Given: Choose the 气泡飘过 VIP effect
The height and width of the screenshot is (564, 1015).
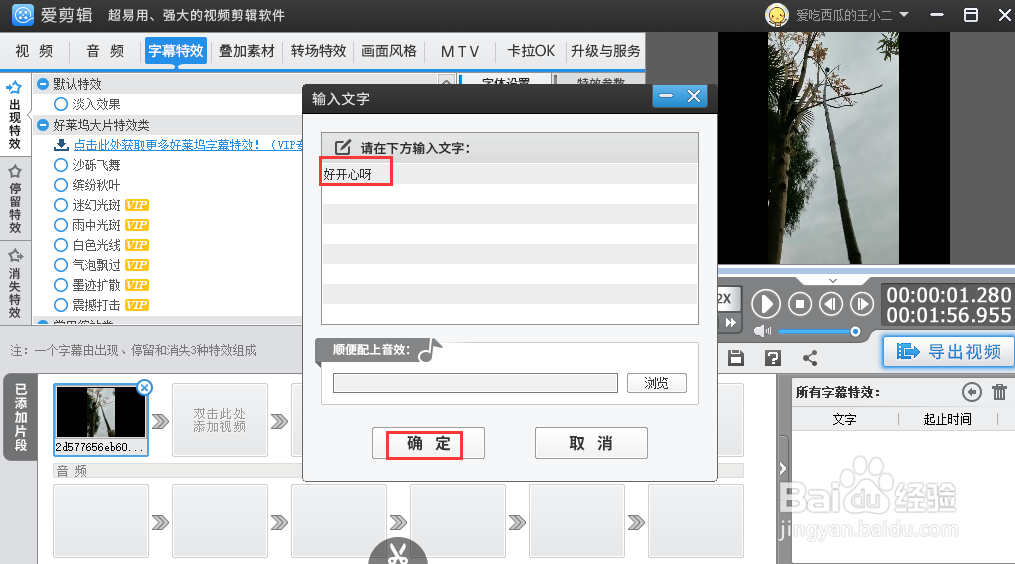Looking at the screenshot, I should tap(61, 265).
